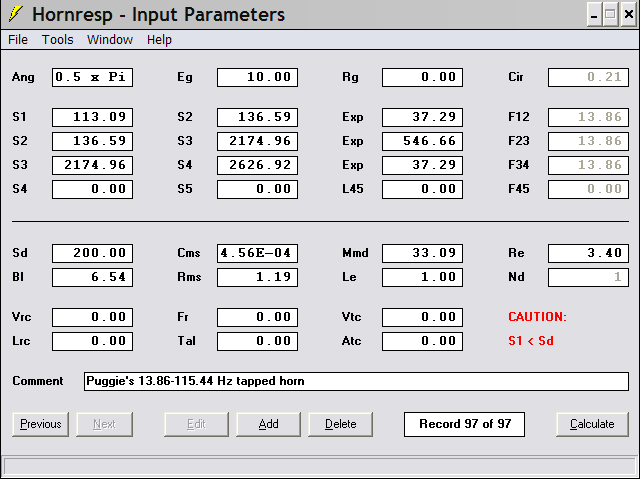Select the Sd field with 200.00
This screenshot has height=479, width=640.
[92, 253]
